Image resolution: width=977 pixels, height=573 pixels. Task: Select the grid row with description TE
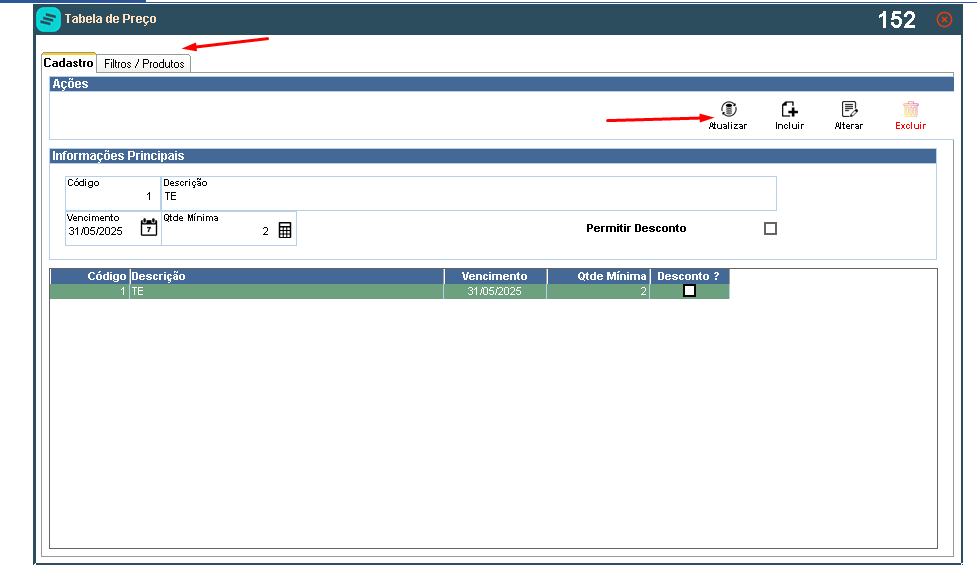click(389, 291)
